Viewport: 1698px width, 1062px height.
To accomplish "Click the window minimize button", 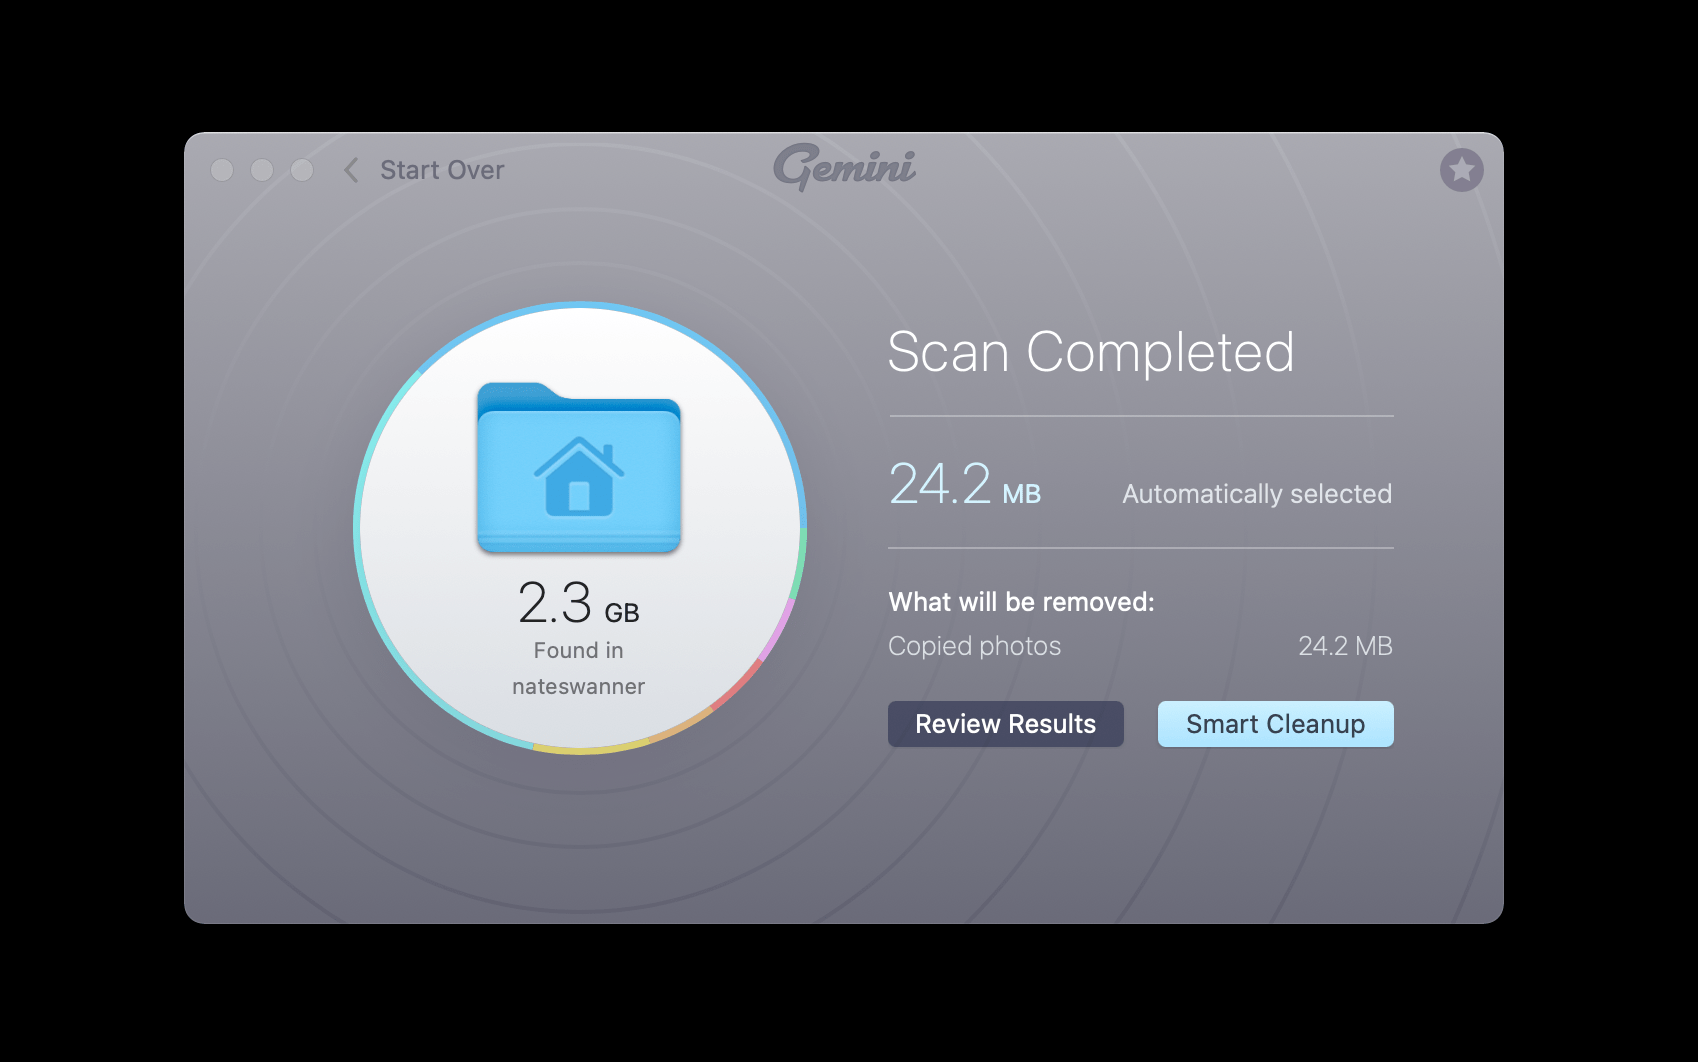I will pos(262,170).
